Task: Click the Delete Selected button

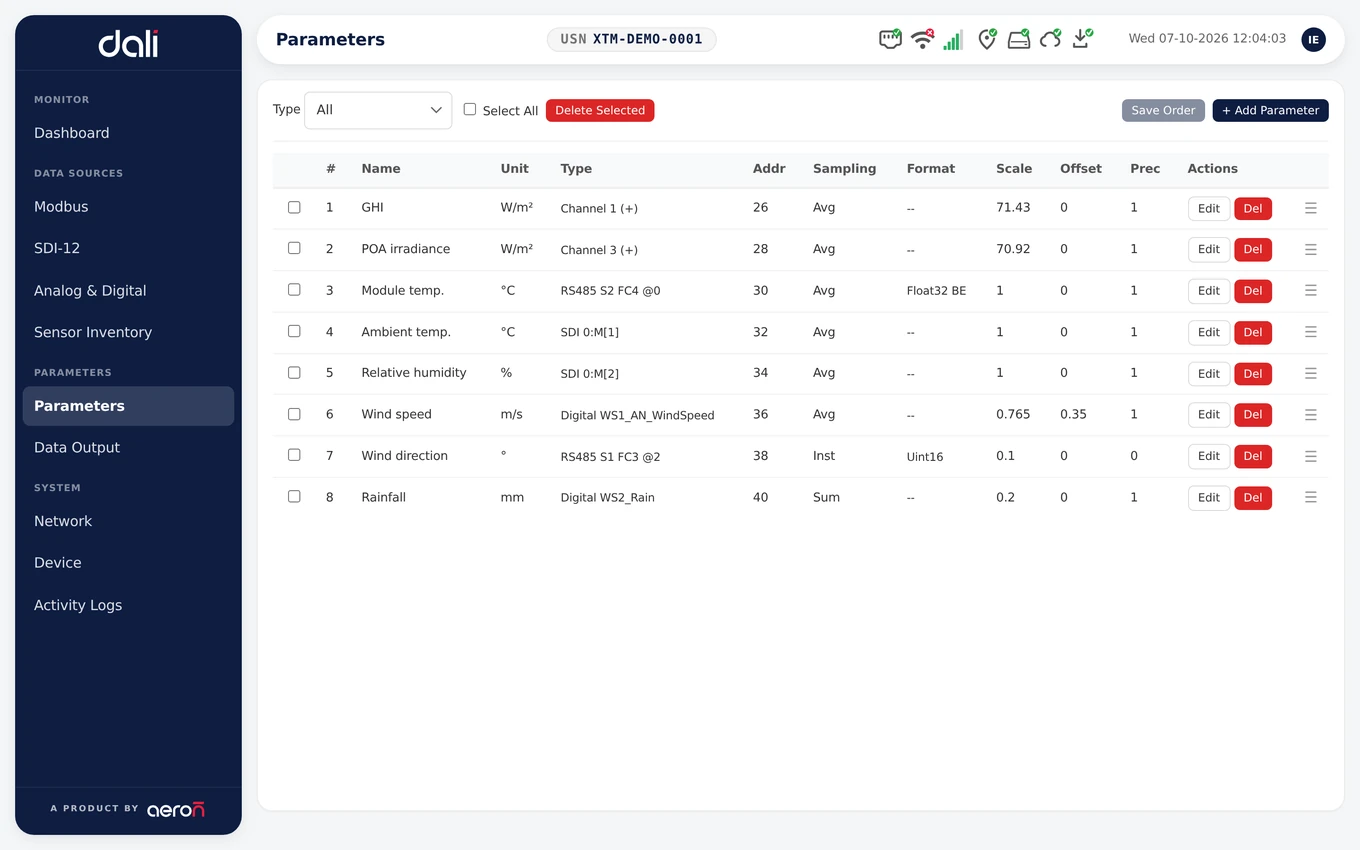Action: coord(600,110)
